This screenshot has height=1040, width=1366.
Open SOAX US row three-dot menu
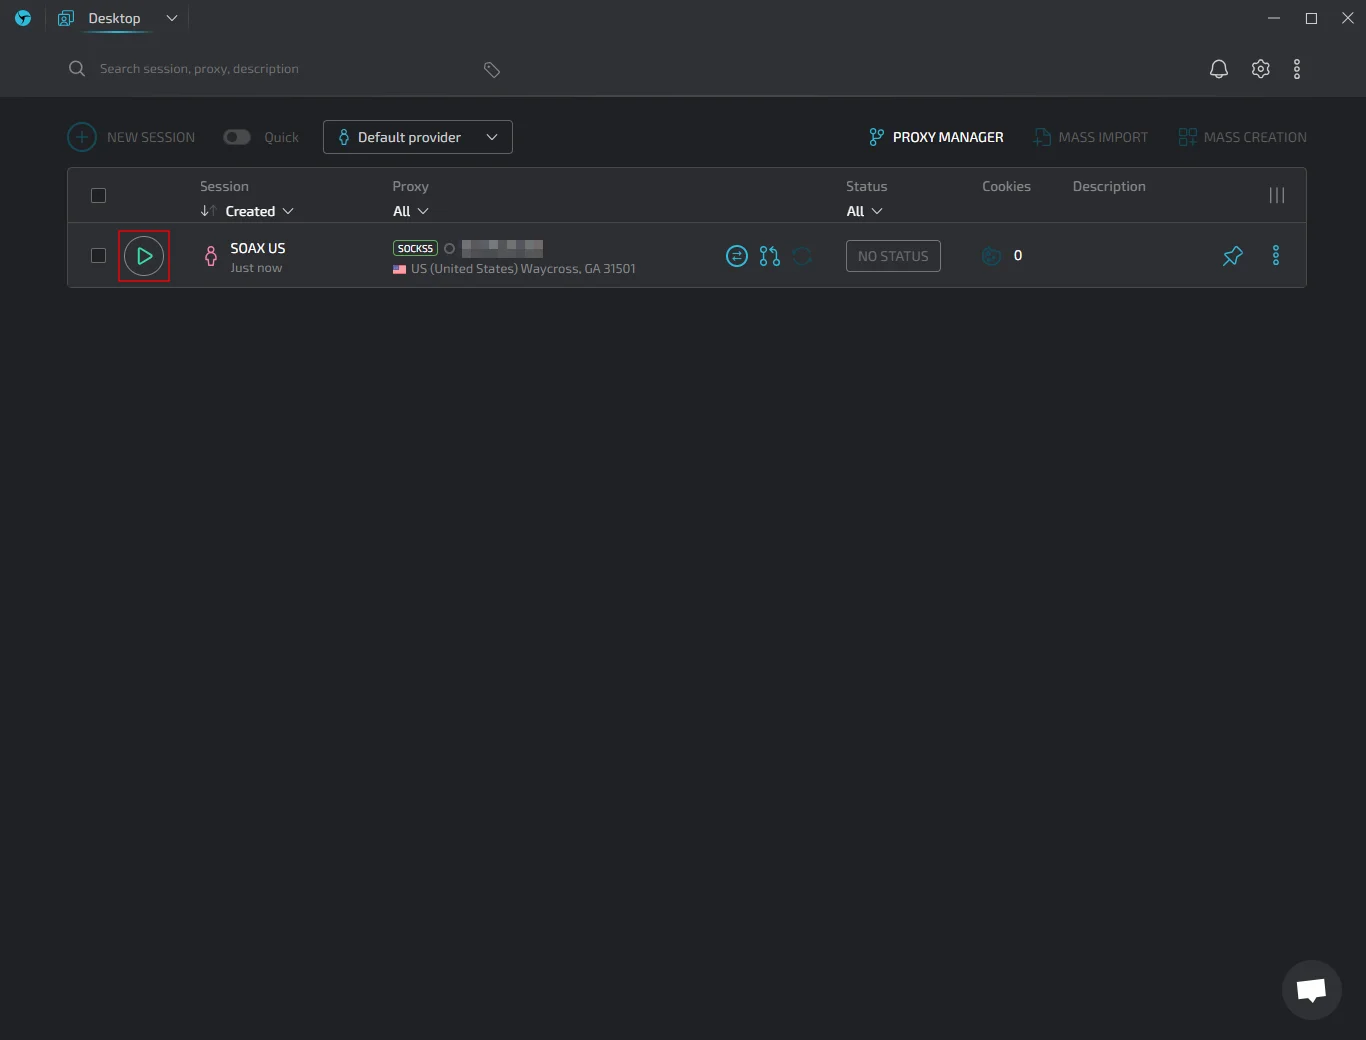(x=1275, y=256)
